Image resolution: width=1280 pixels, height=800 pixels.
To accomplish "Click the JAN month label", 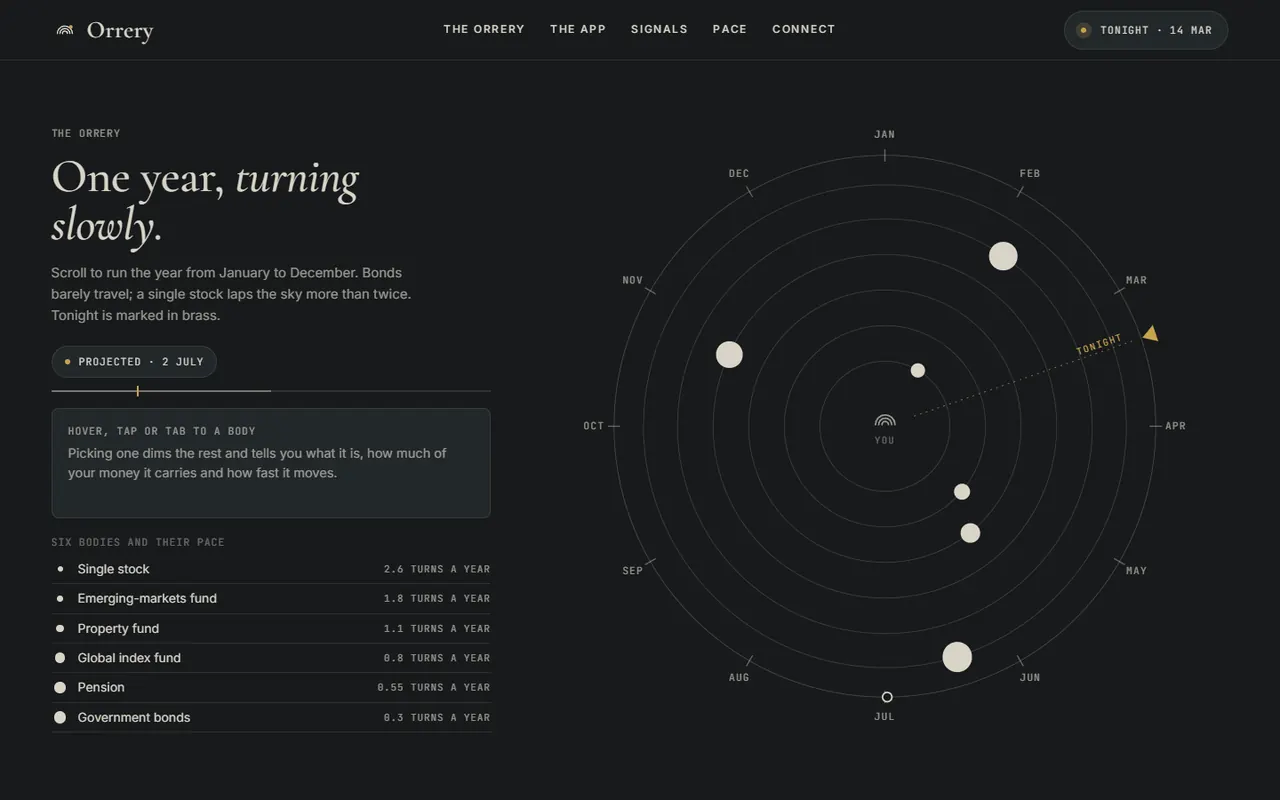I will (x=885, y=134).
